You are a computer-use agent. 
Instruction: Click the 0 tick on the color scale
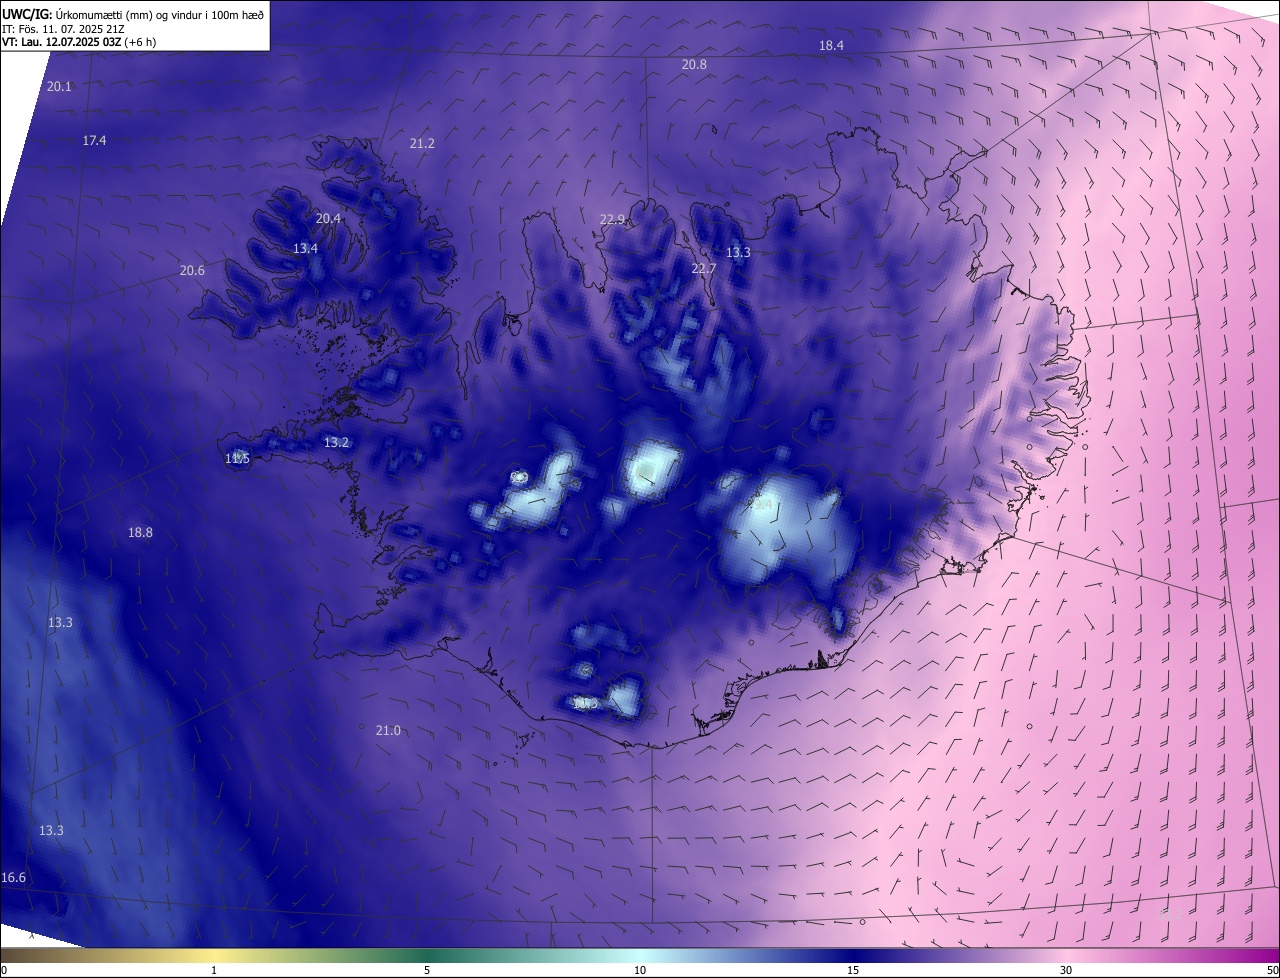[3, 970]
